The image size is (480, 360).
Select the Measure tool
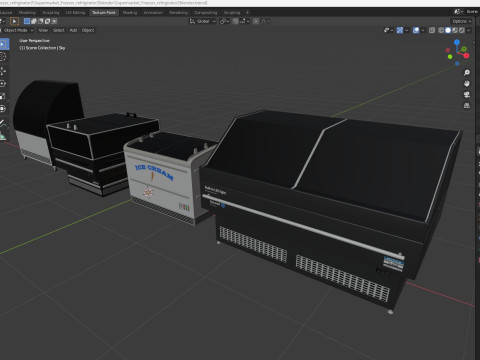[3, 136]
